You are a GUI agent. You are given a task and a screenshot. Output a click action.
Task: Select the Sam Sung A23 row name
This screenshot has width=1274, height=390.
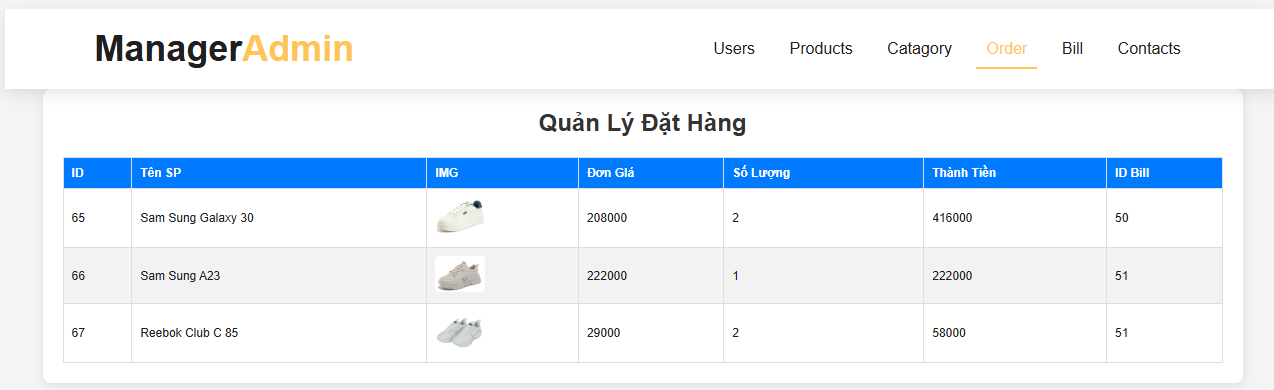click(x=180, y=276)
